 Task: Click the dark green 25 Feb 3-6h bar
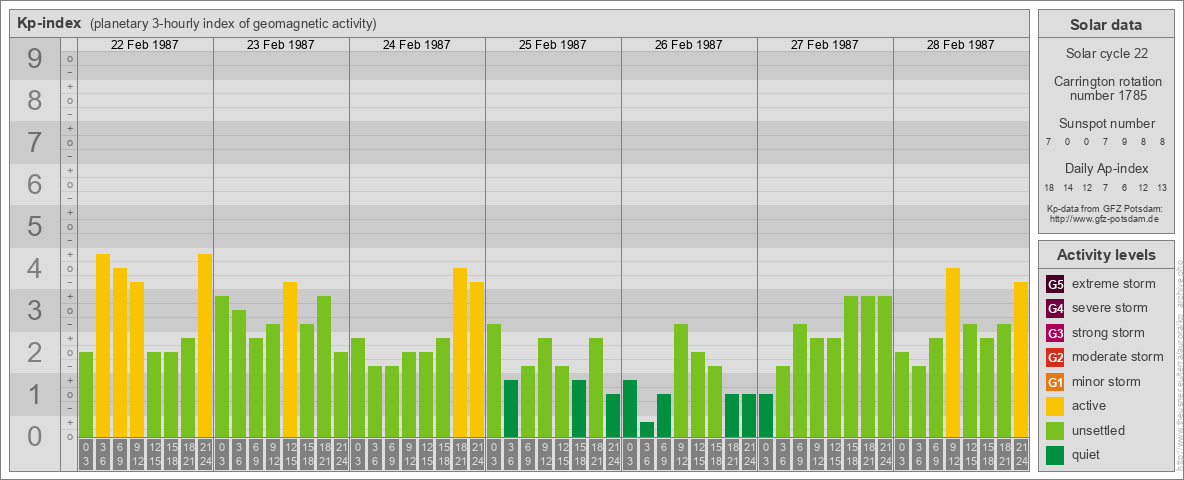click(510, 408)
